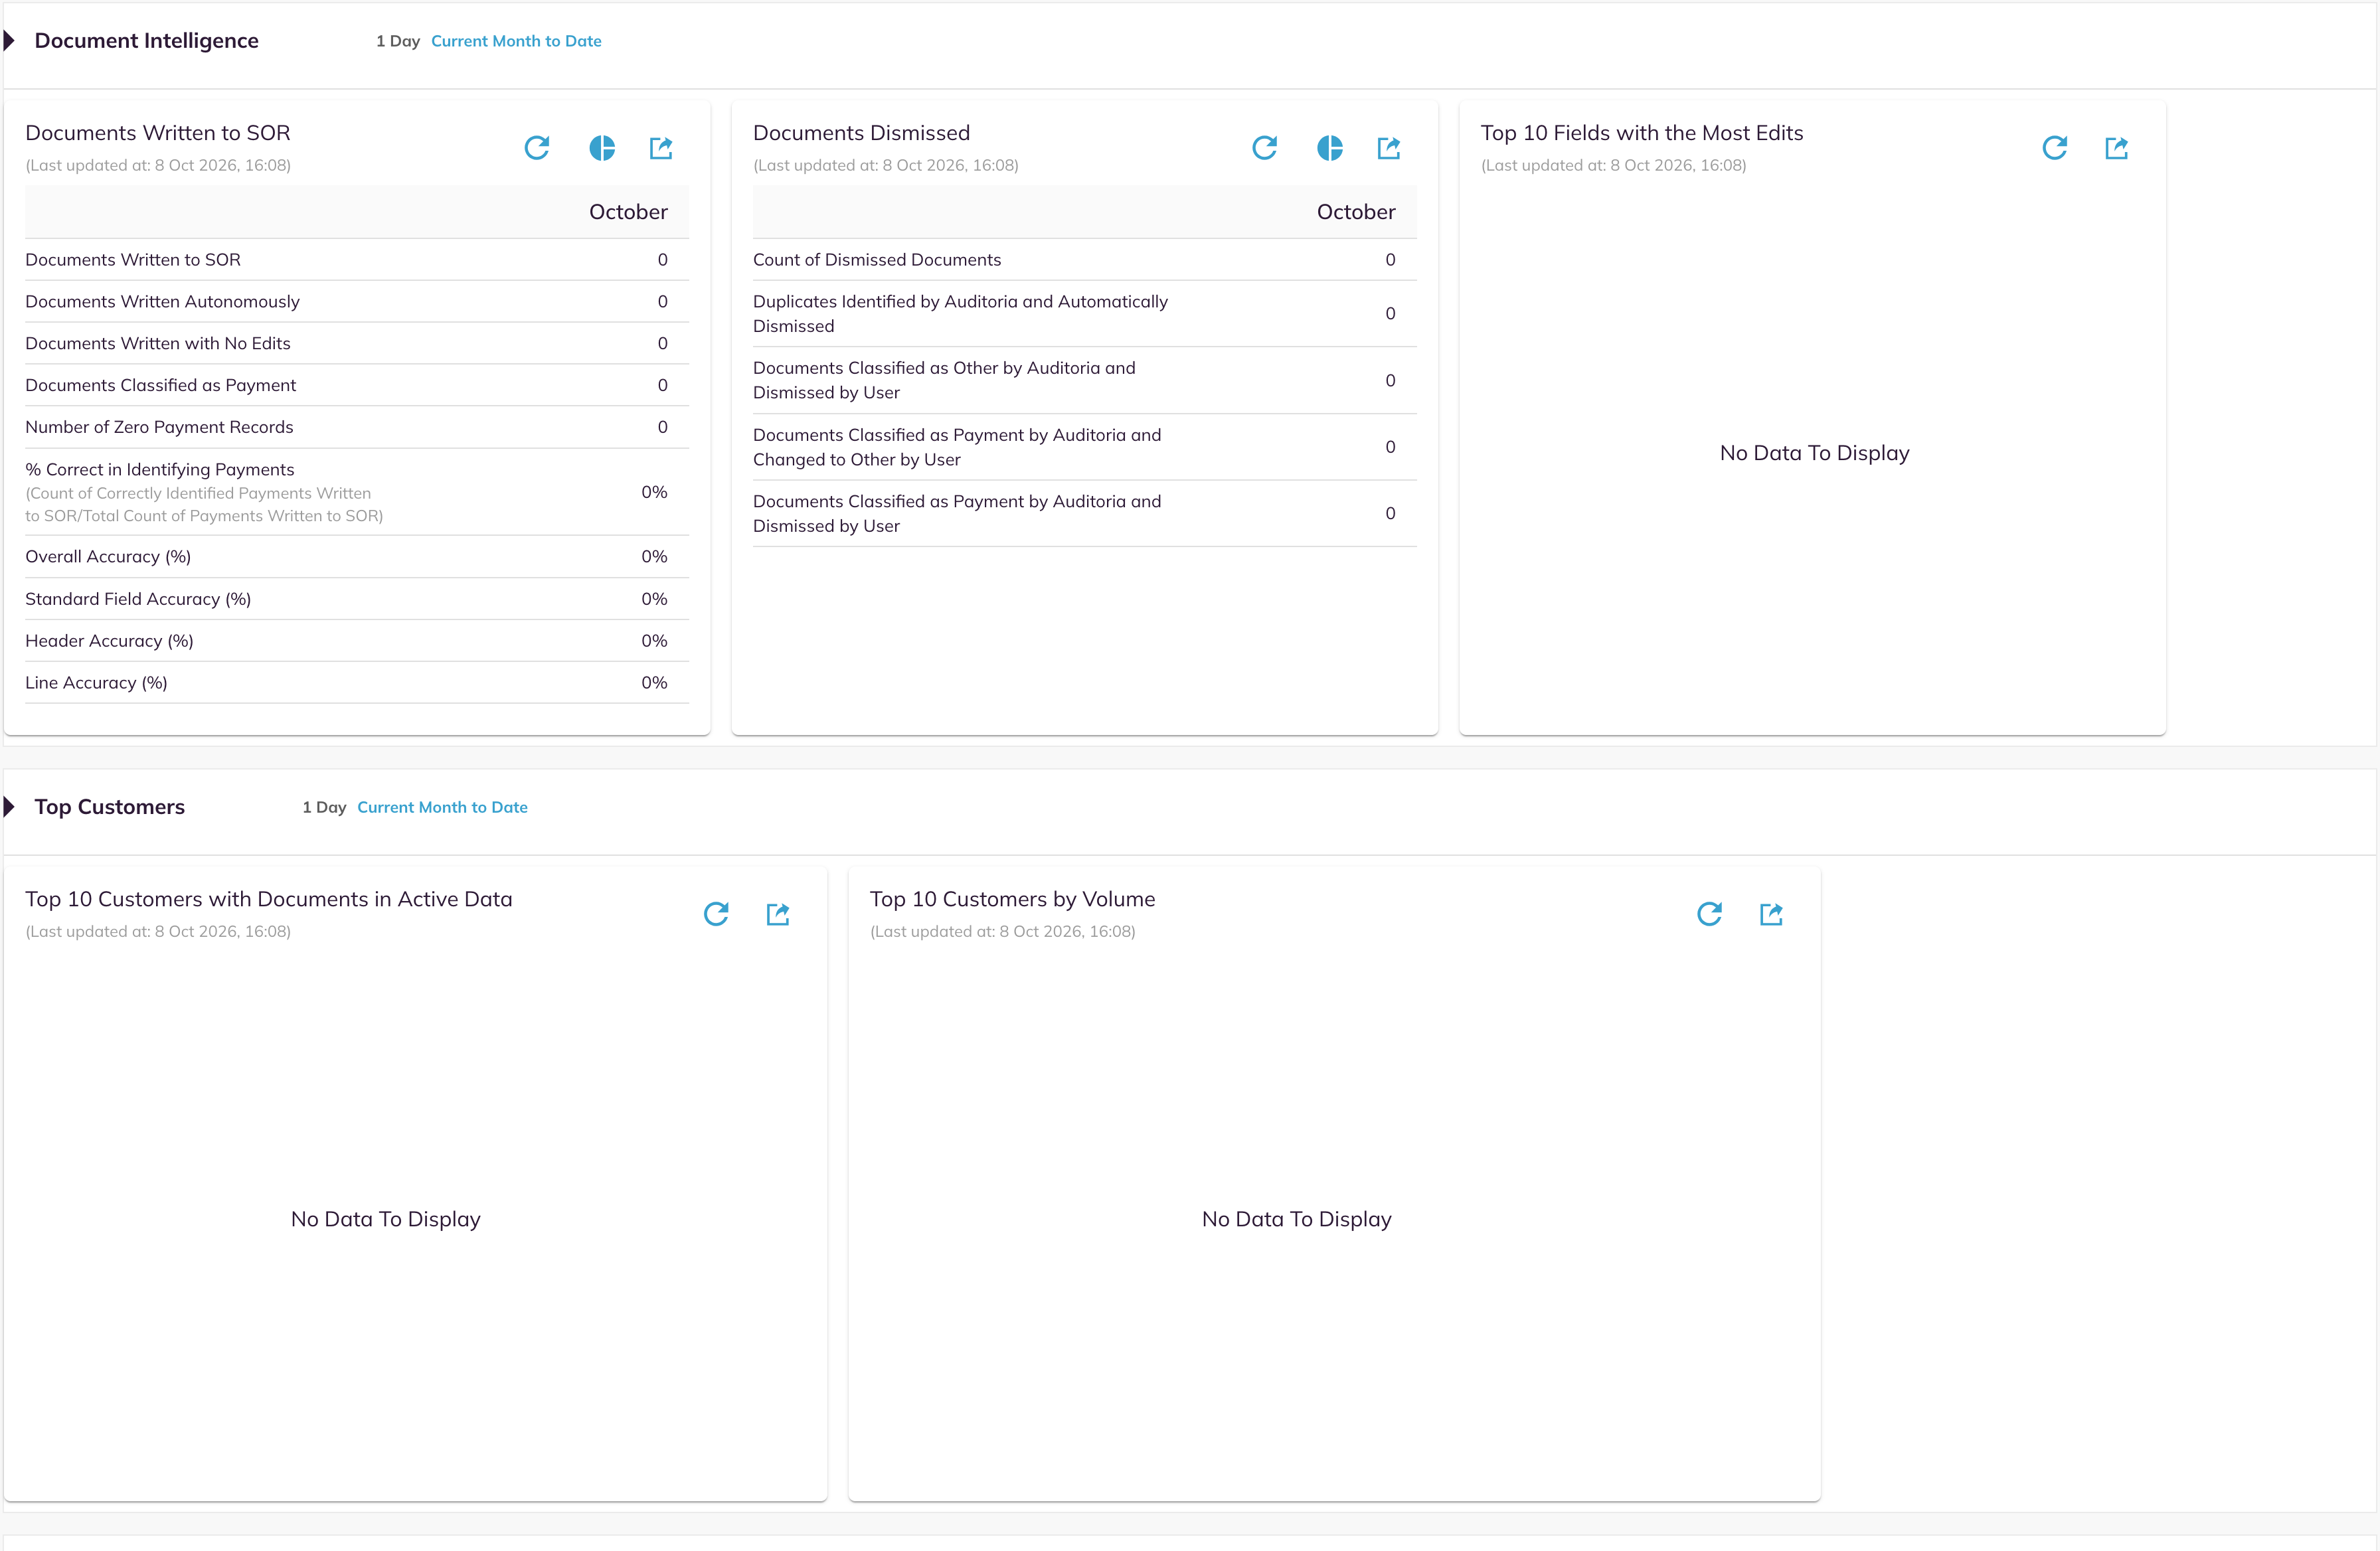Viewport: 2380px width, 1551px height.
Task: Refresh Top 10 Customers by Volume card
Action: (x=1710, y=914)
